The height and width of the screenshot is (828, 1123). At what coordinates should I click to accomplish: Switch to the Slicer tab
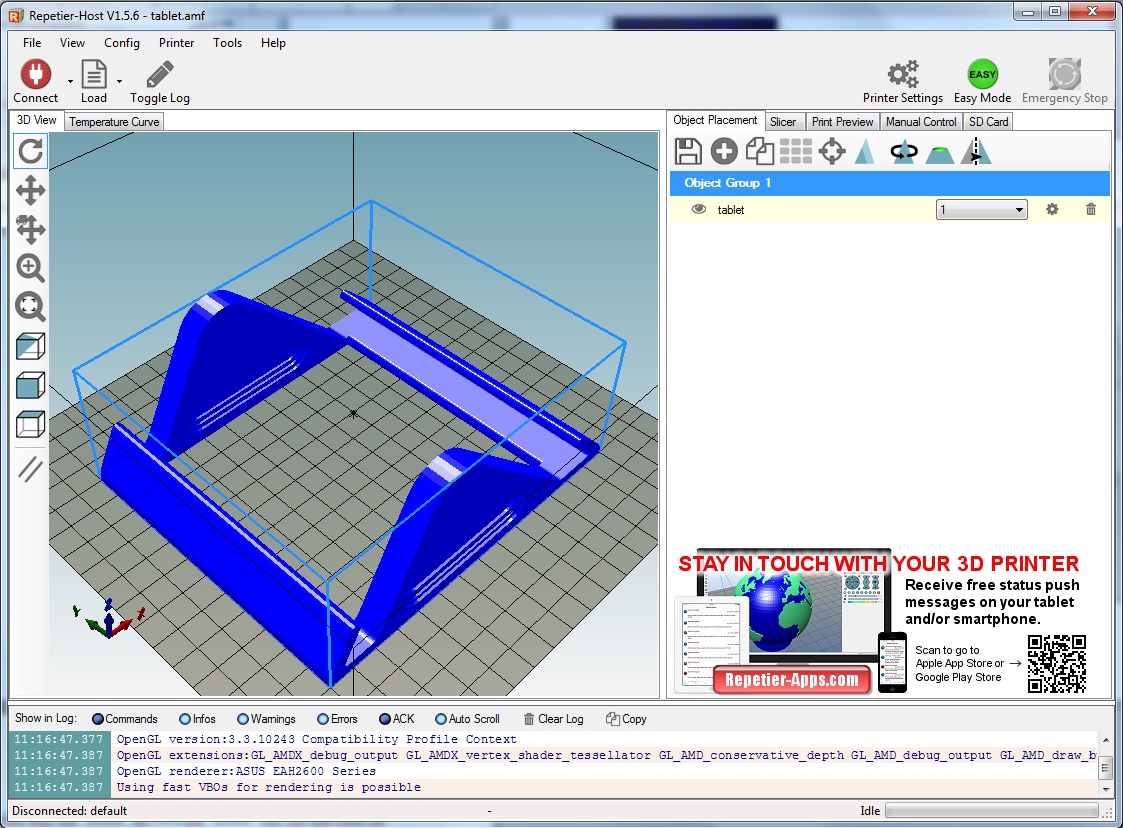click(x=783, y=121)
